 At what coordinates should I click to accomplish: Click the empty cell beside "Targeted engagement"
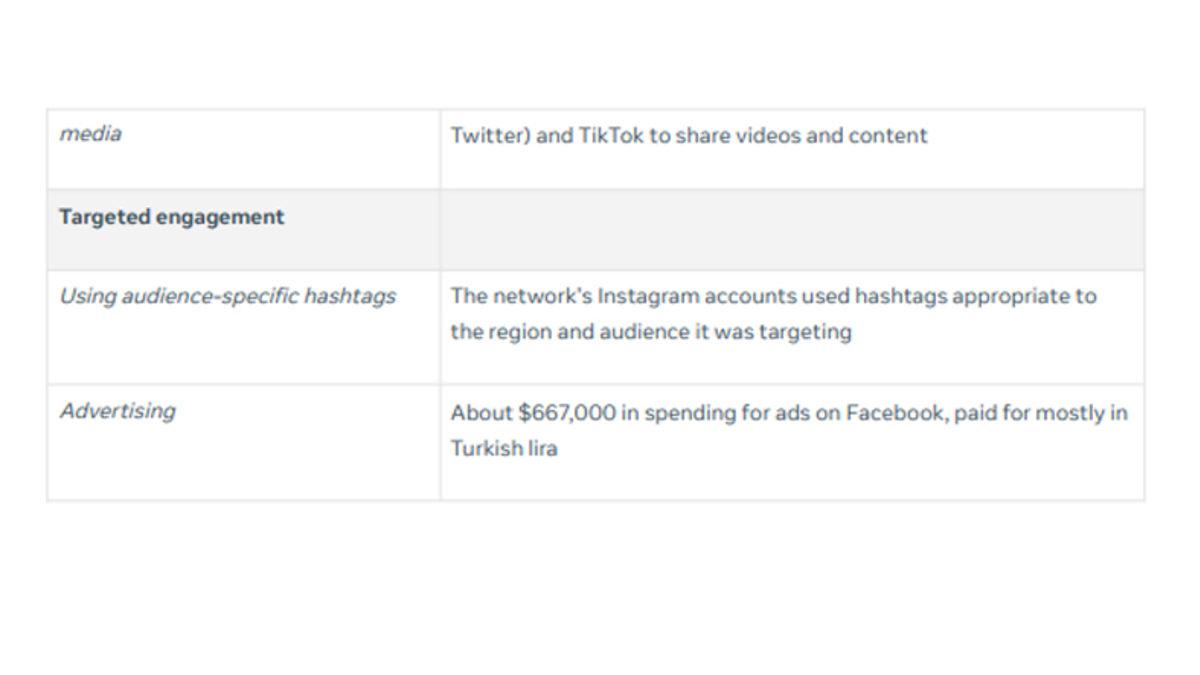(x=791, y=229)
